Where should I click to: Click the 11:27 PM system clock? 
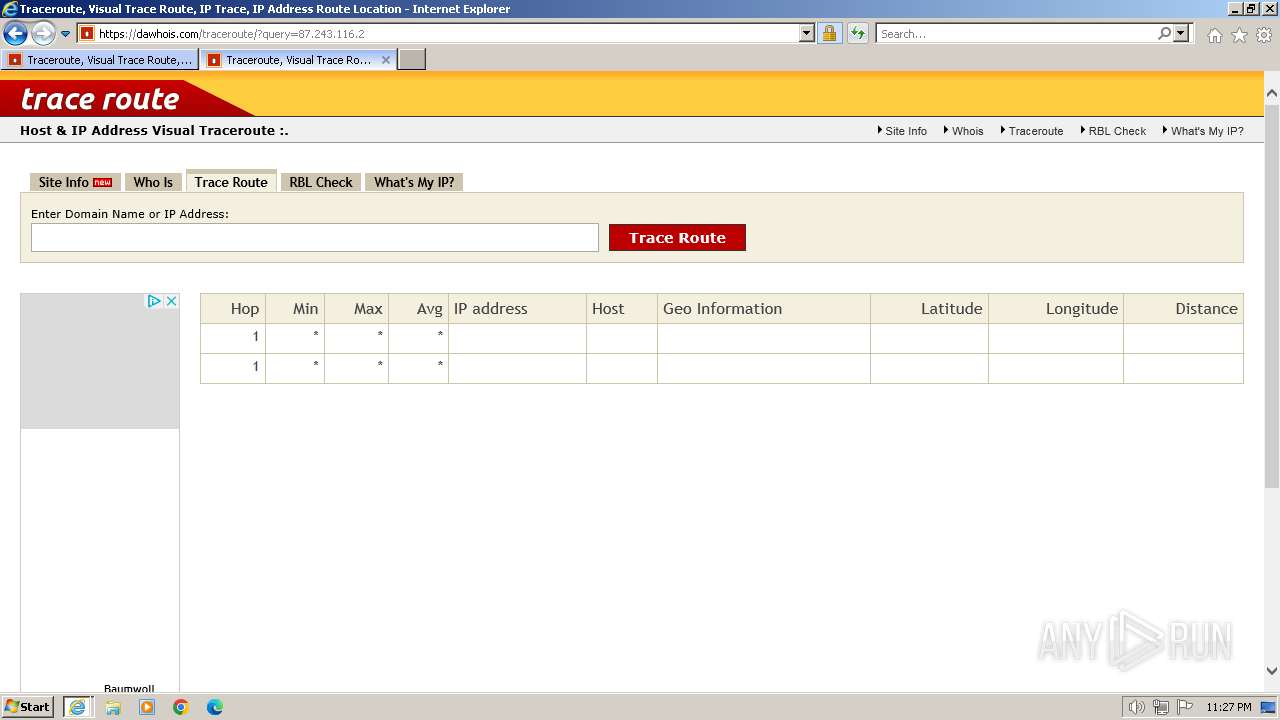pyautogui.click(x=1229, y=707)
